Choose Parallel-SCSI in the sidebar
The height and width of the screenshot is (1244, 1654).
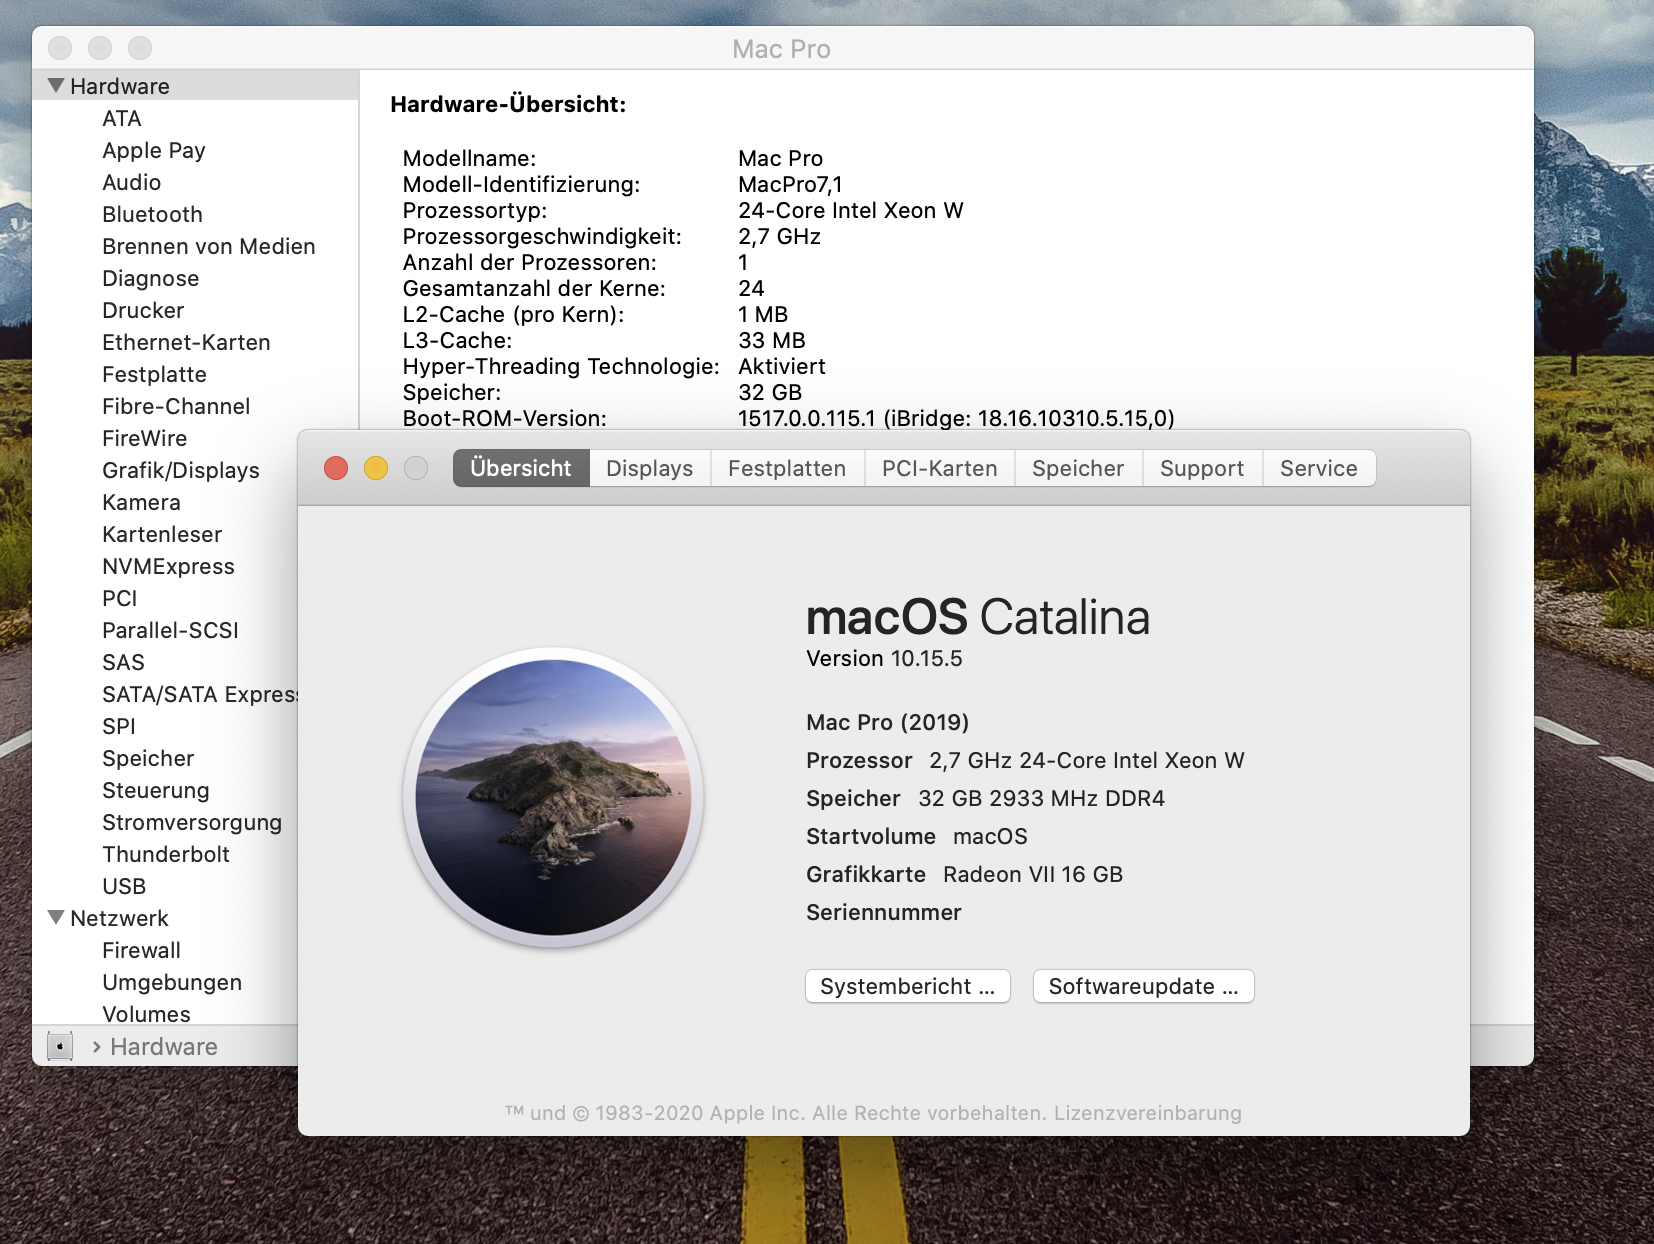click(170, 630)
